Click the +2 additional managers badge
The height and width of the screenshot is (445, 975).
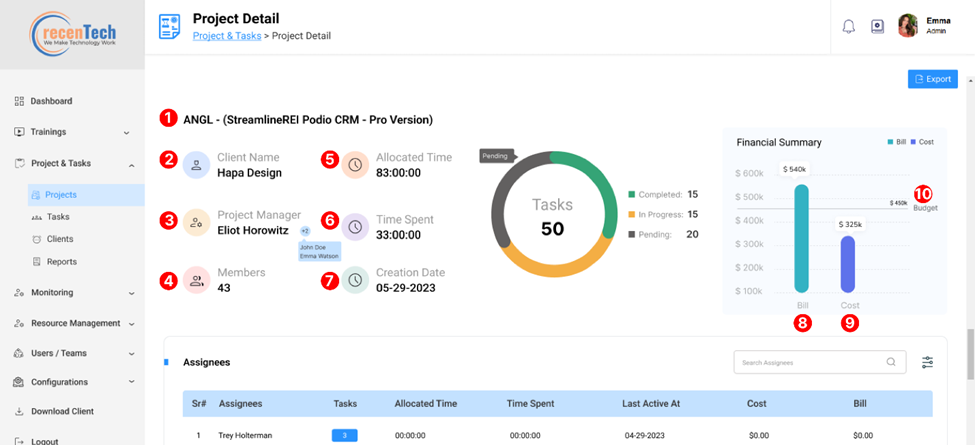click(x=305, y=231)
